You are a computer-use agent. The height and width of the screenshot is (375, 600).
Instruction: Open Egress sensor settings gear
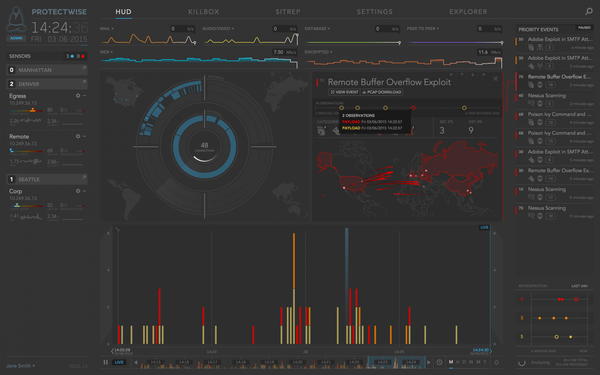[78, 96]
